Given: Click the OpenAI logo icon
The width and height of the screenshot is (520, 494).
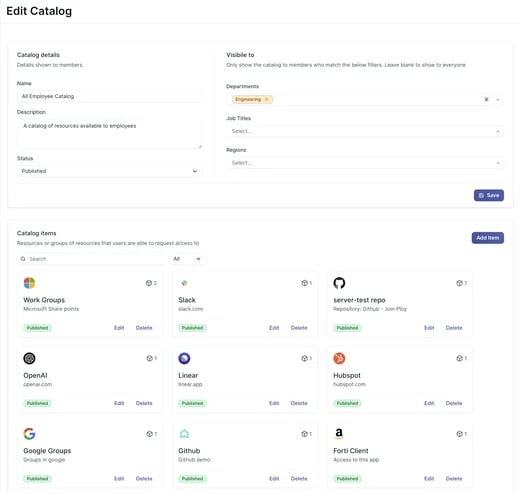Looking at the screenshot, I should tap(29, 358).
